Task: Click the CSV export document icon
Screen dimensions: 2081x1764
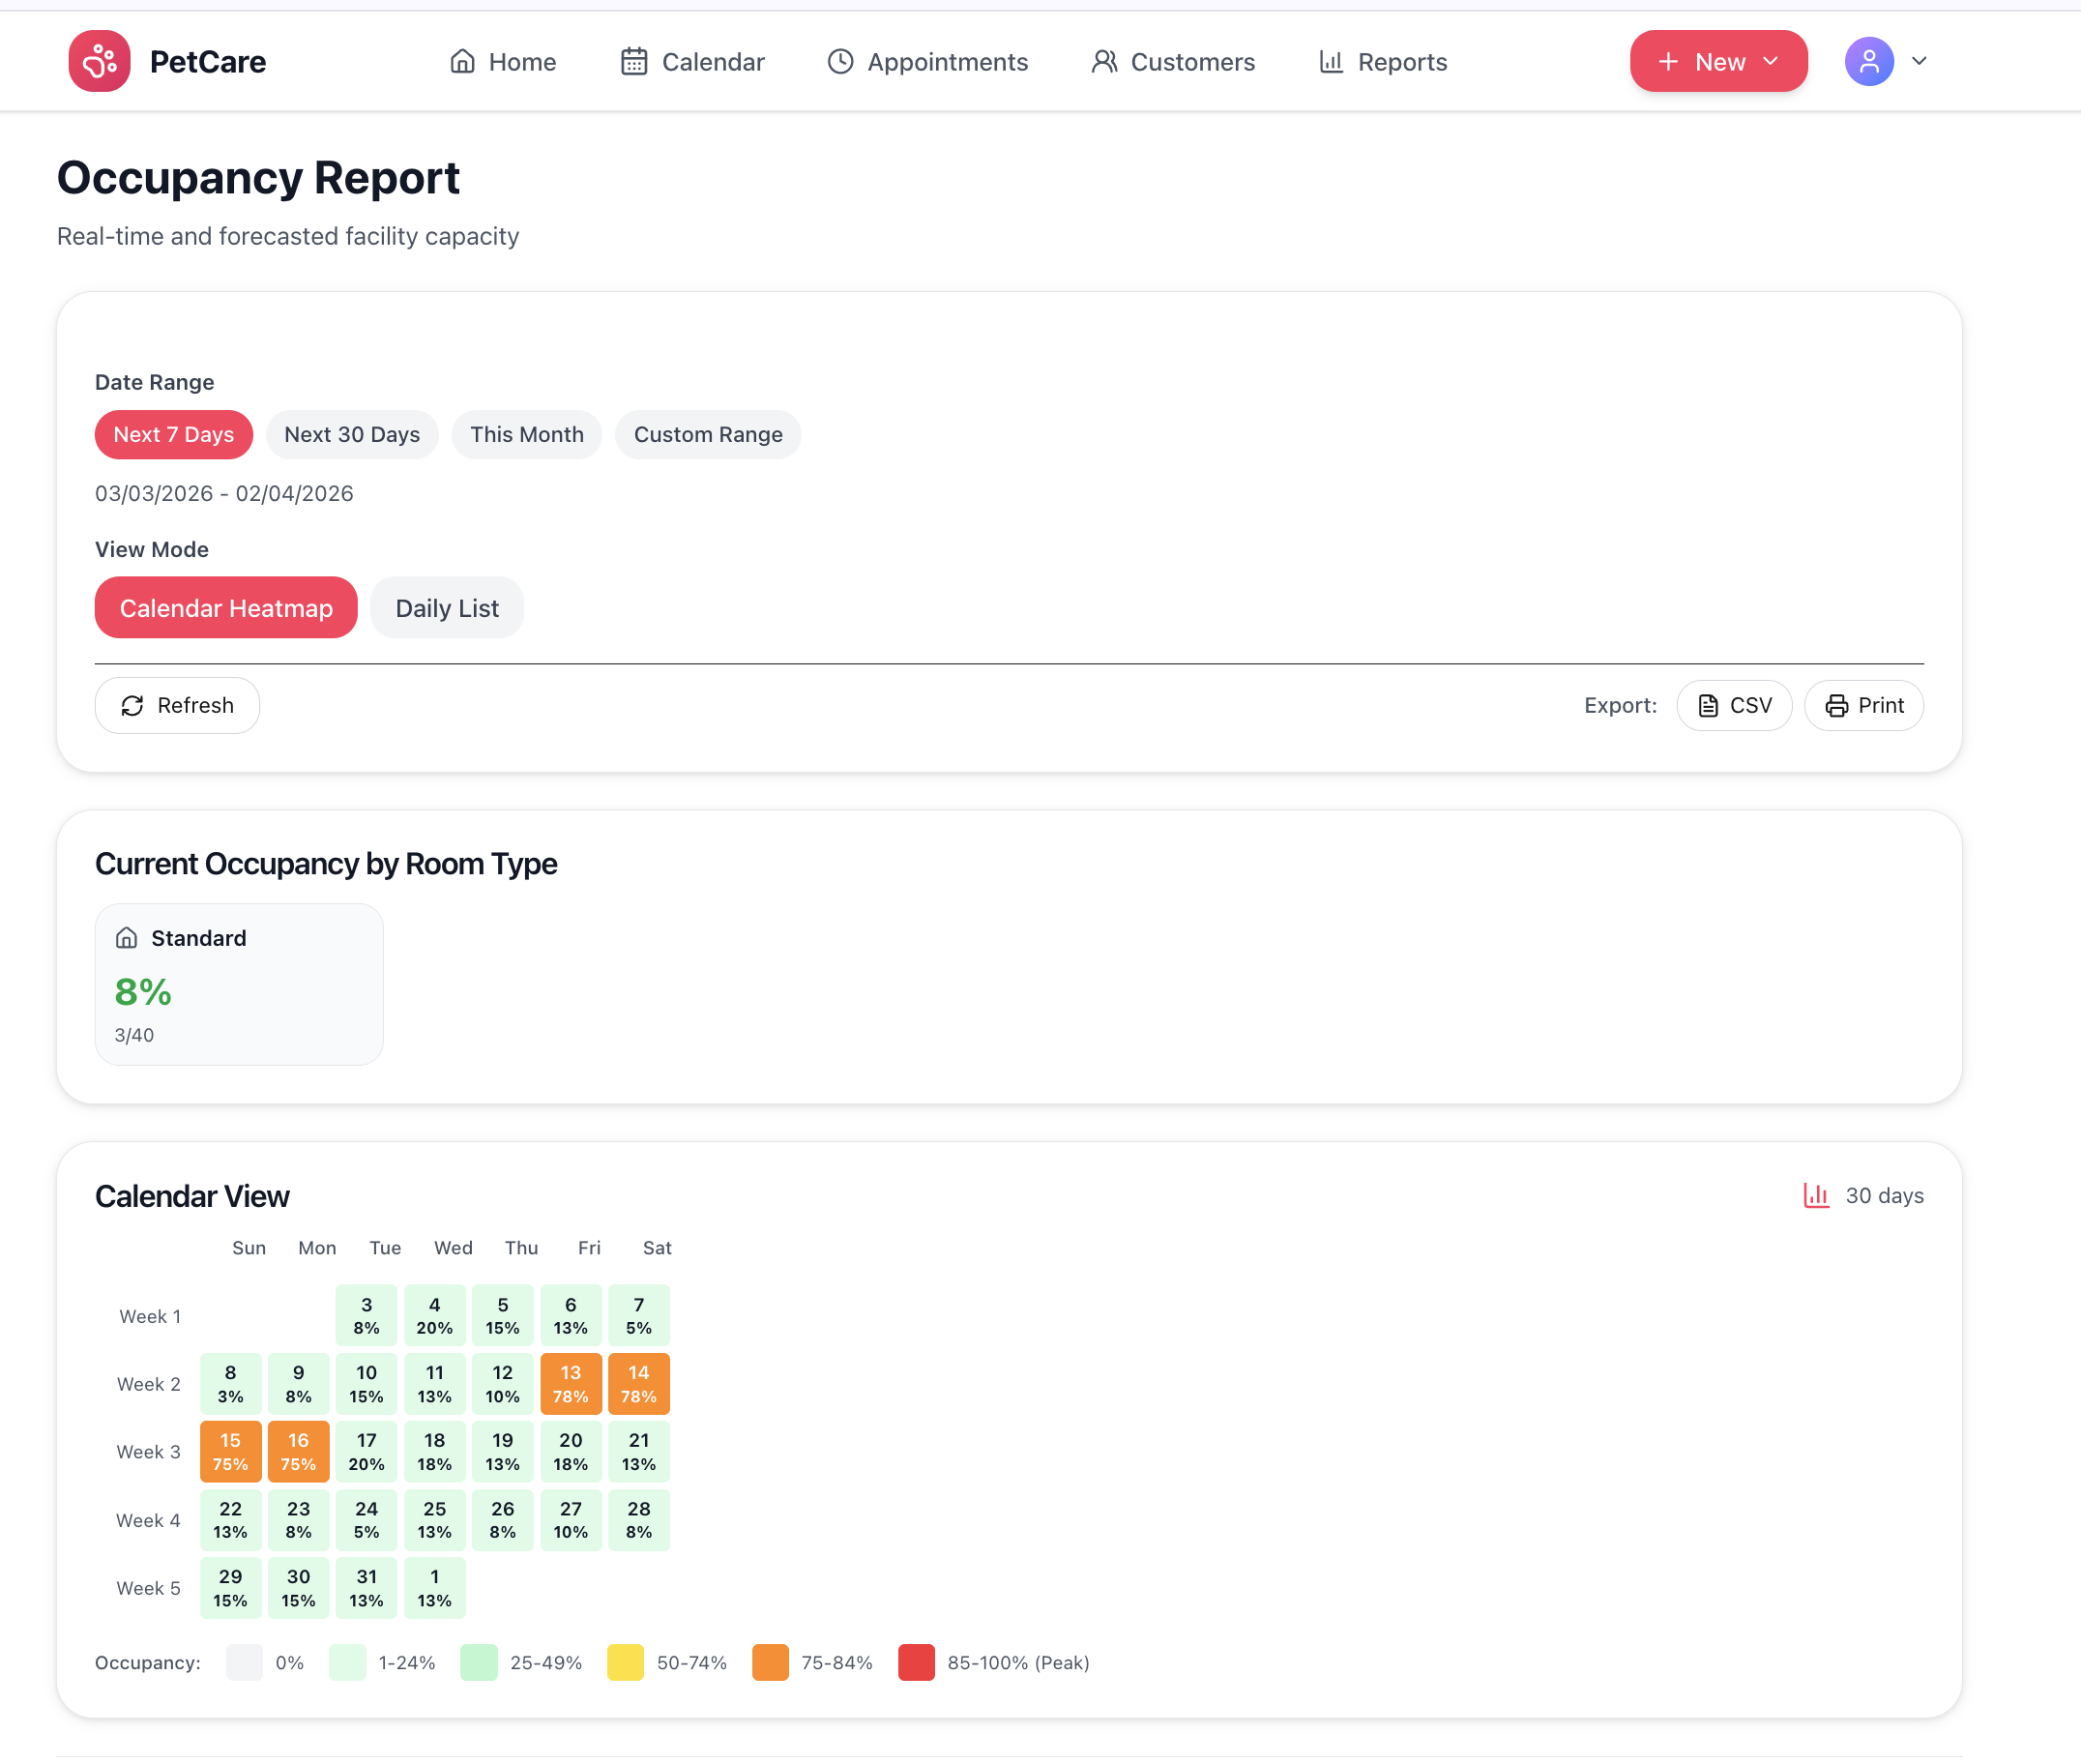Action: (1708, 705)
